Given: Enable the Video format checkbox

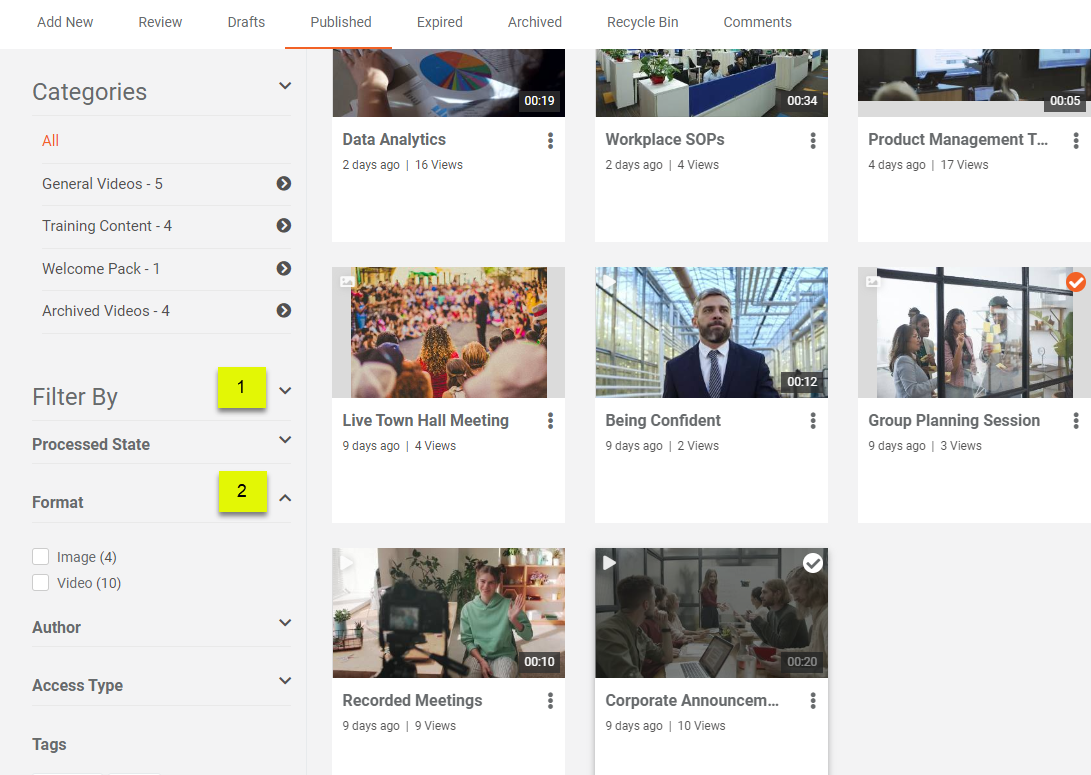Looking at the screenshot, I should point(40,583).
